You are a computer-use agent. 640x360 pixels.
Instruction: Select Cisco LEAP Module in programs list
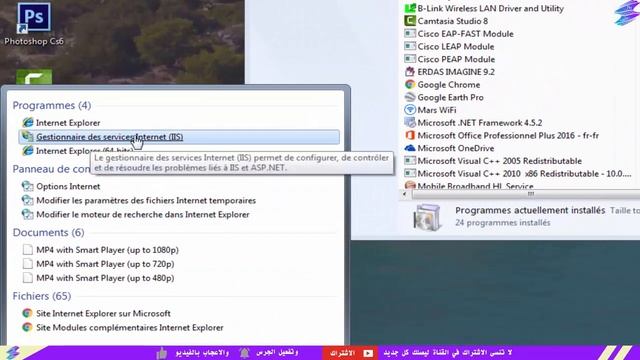click(456, 47)
